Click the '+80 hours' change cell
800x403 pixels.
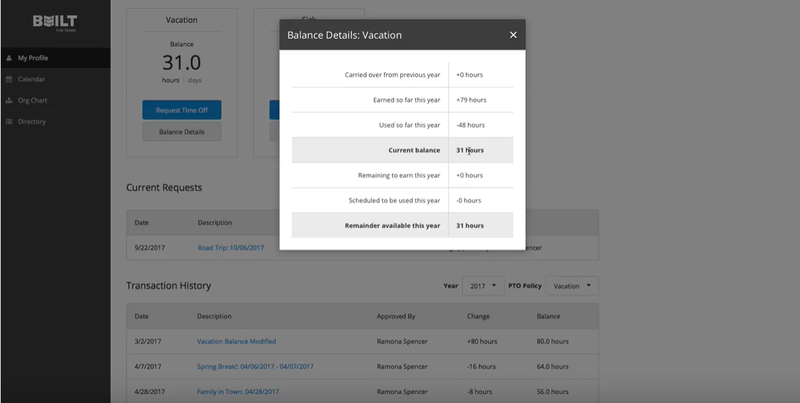pyautogui.click(x=482, y=341)
